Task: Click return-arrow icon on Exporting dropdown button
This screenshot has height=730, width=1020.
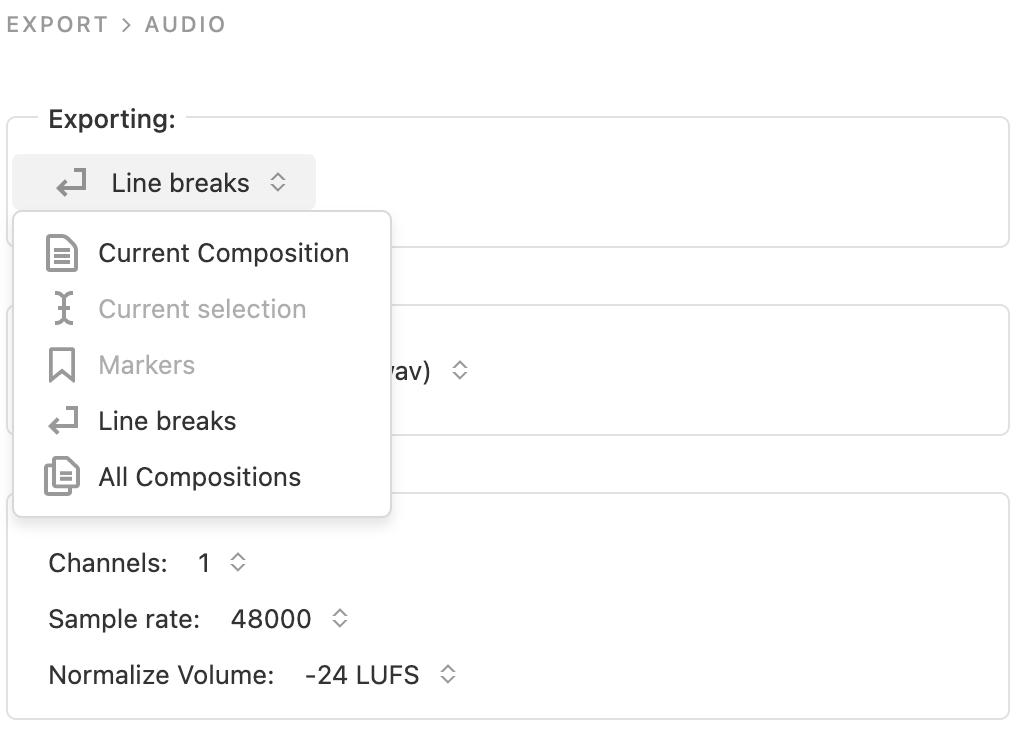Action: click(x=72, y=183)
